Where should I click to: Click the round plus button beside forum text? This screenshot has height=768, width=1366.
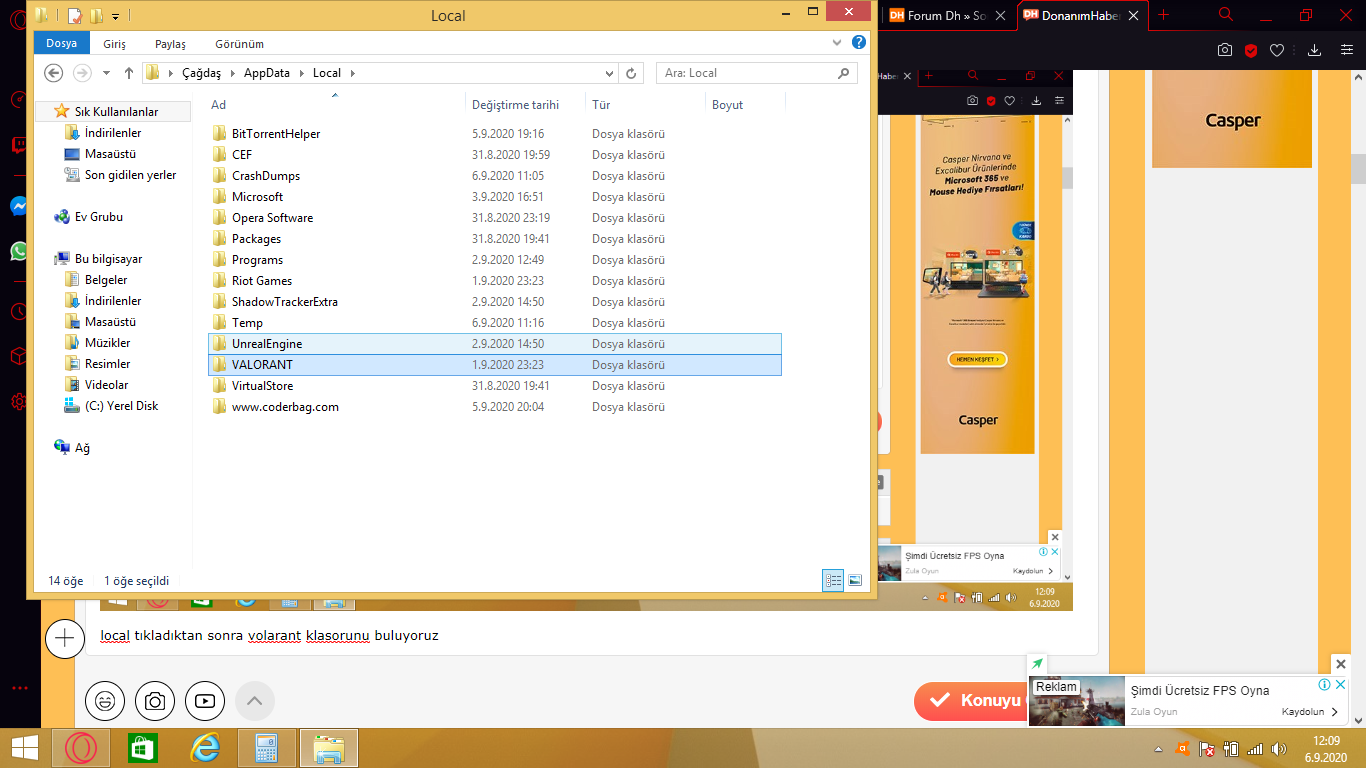[x=65, y=638]
